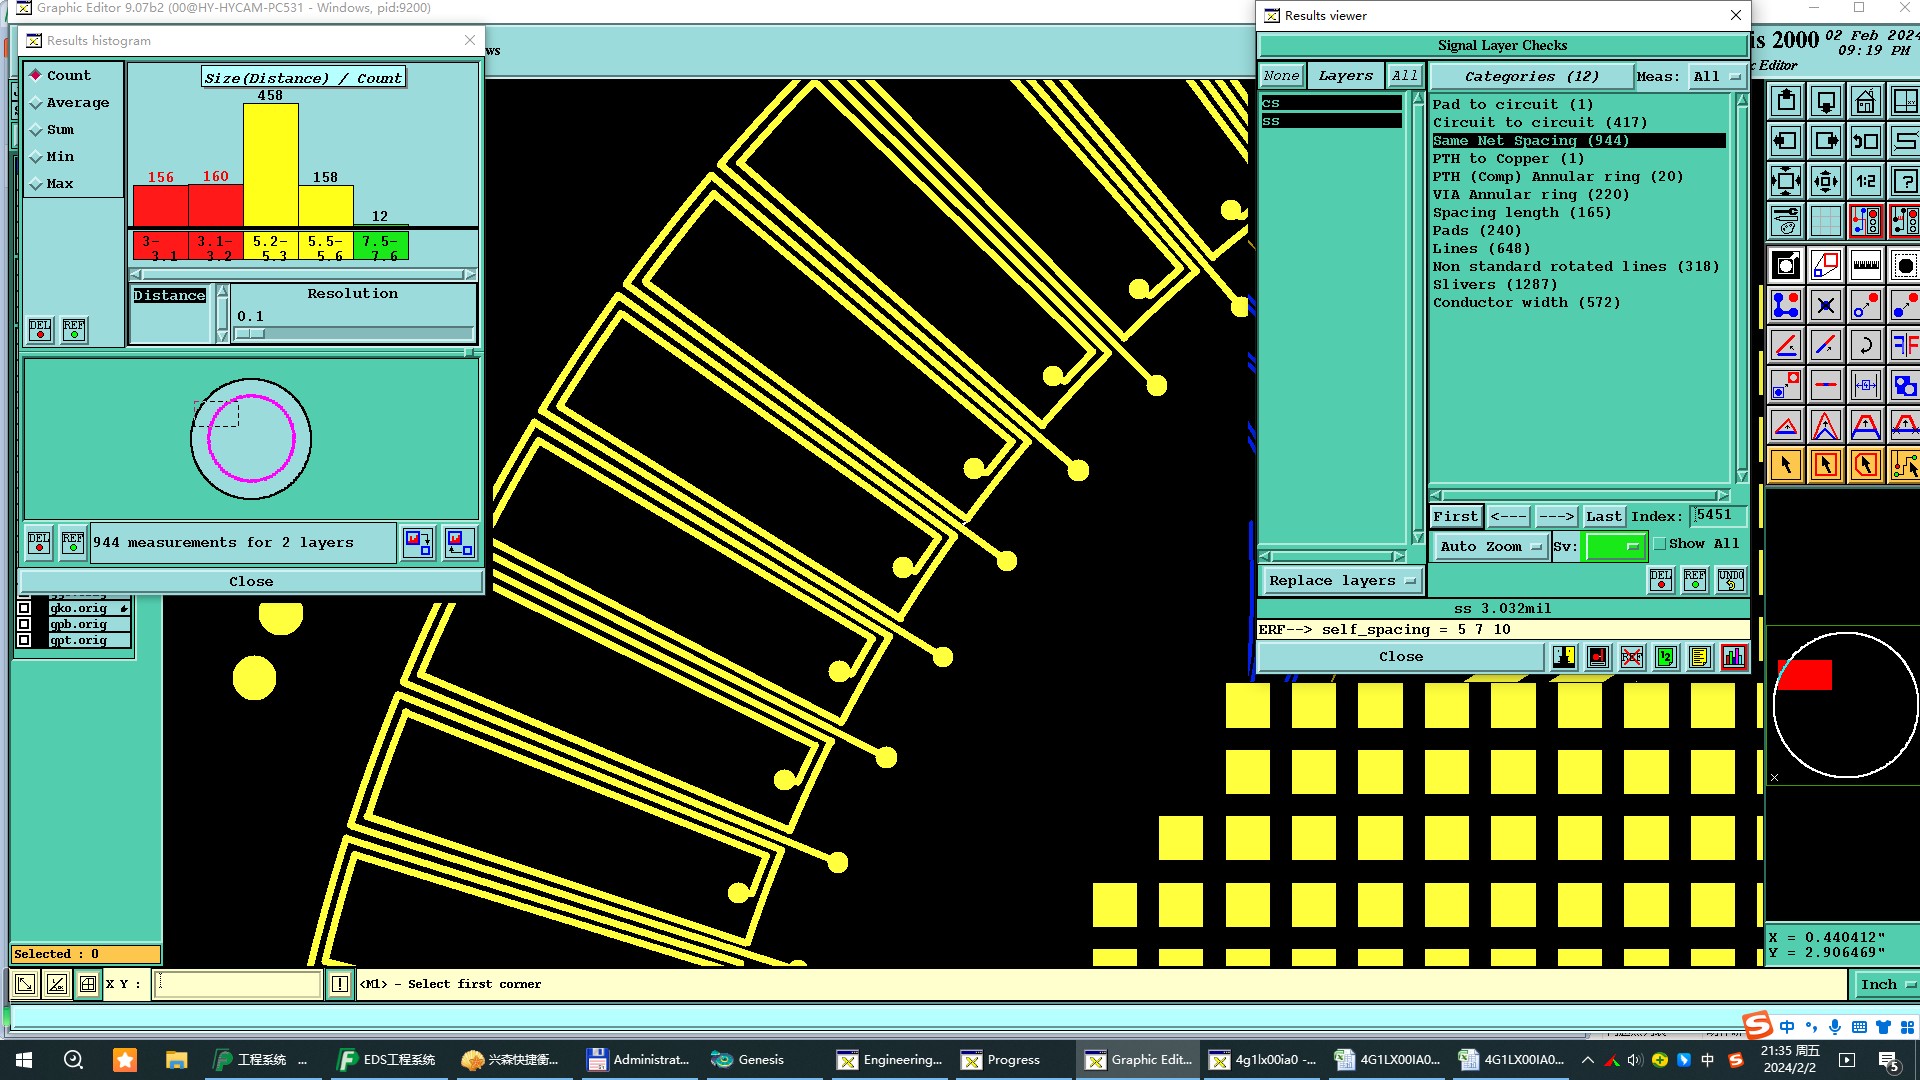Click the zoom in contracting arrows icon

pyautogui.click(x=1826, y=181)
